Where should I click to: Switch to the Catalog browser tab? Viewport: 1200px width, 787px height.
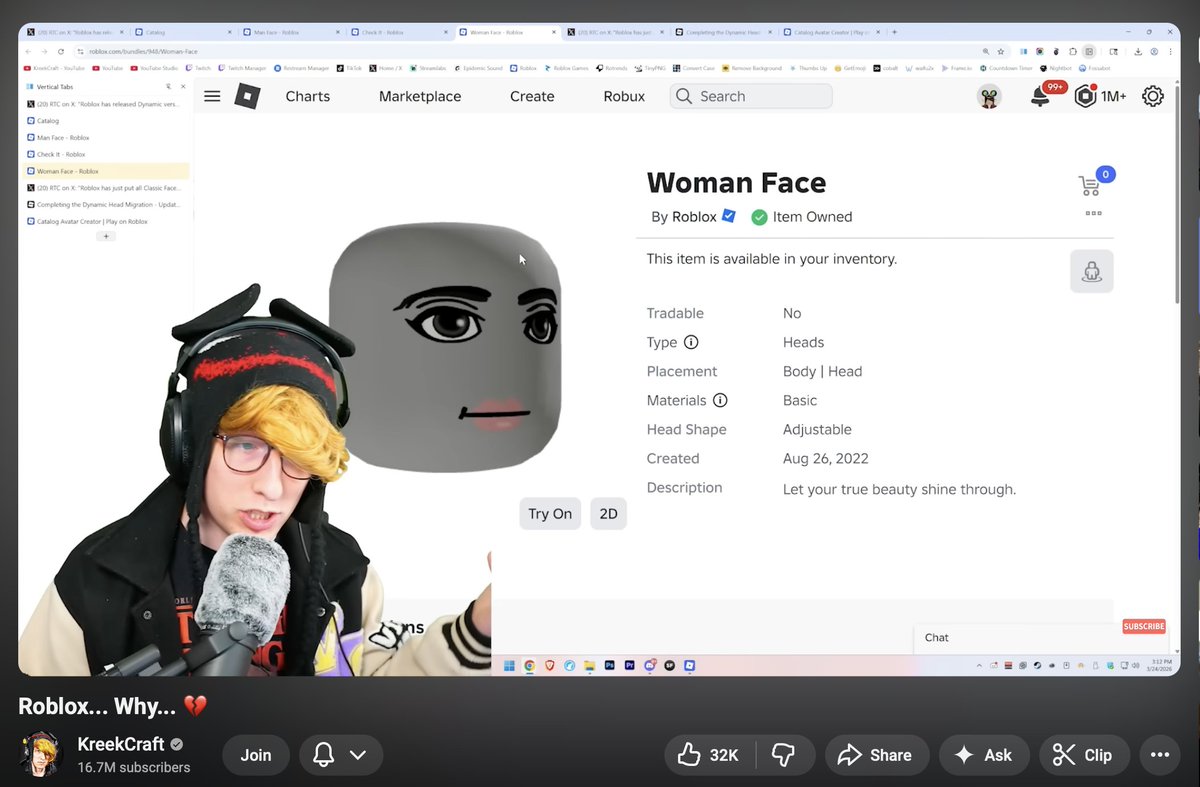coord(183,32)
